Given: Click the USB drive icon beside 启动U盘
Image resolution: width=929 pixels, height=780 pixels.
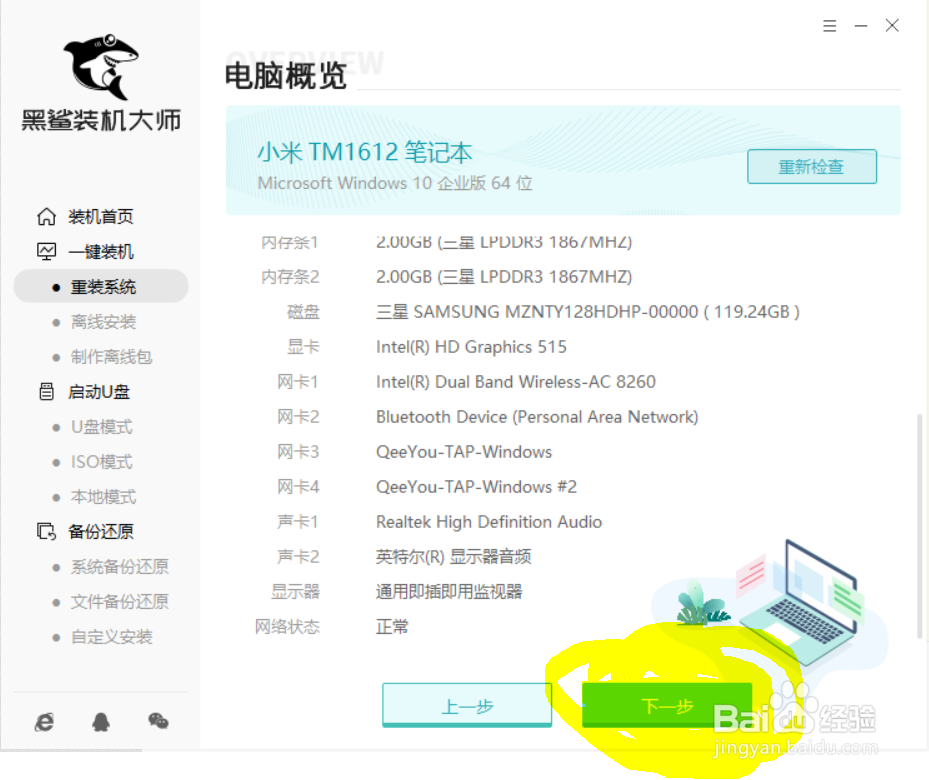Looking at the screenshot, I should pyautogui.click(x=46, y=391).
